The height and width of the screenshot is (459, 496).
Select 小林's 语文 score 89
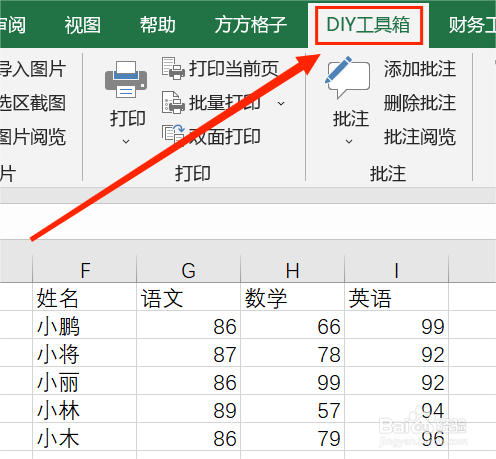click(189, 409)
